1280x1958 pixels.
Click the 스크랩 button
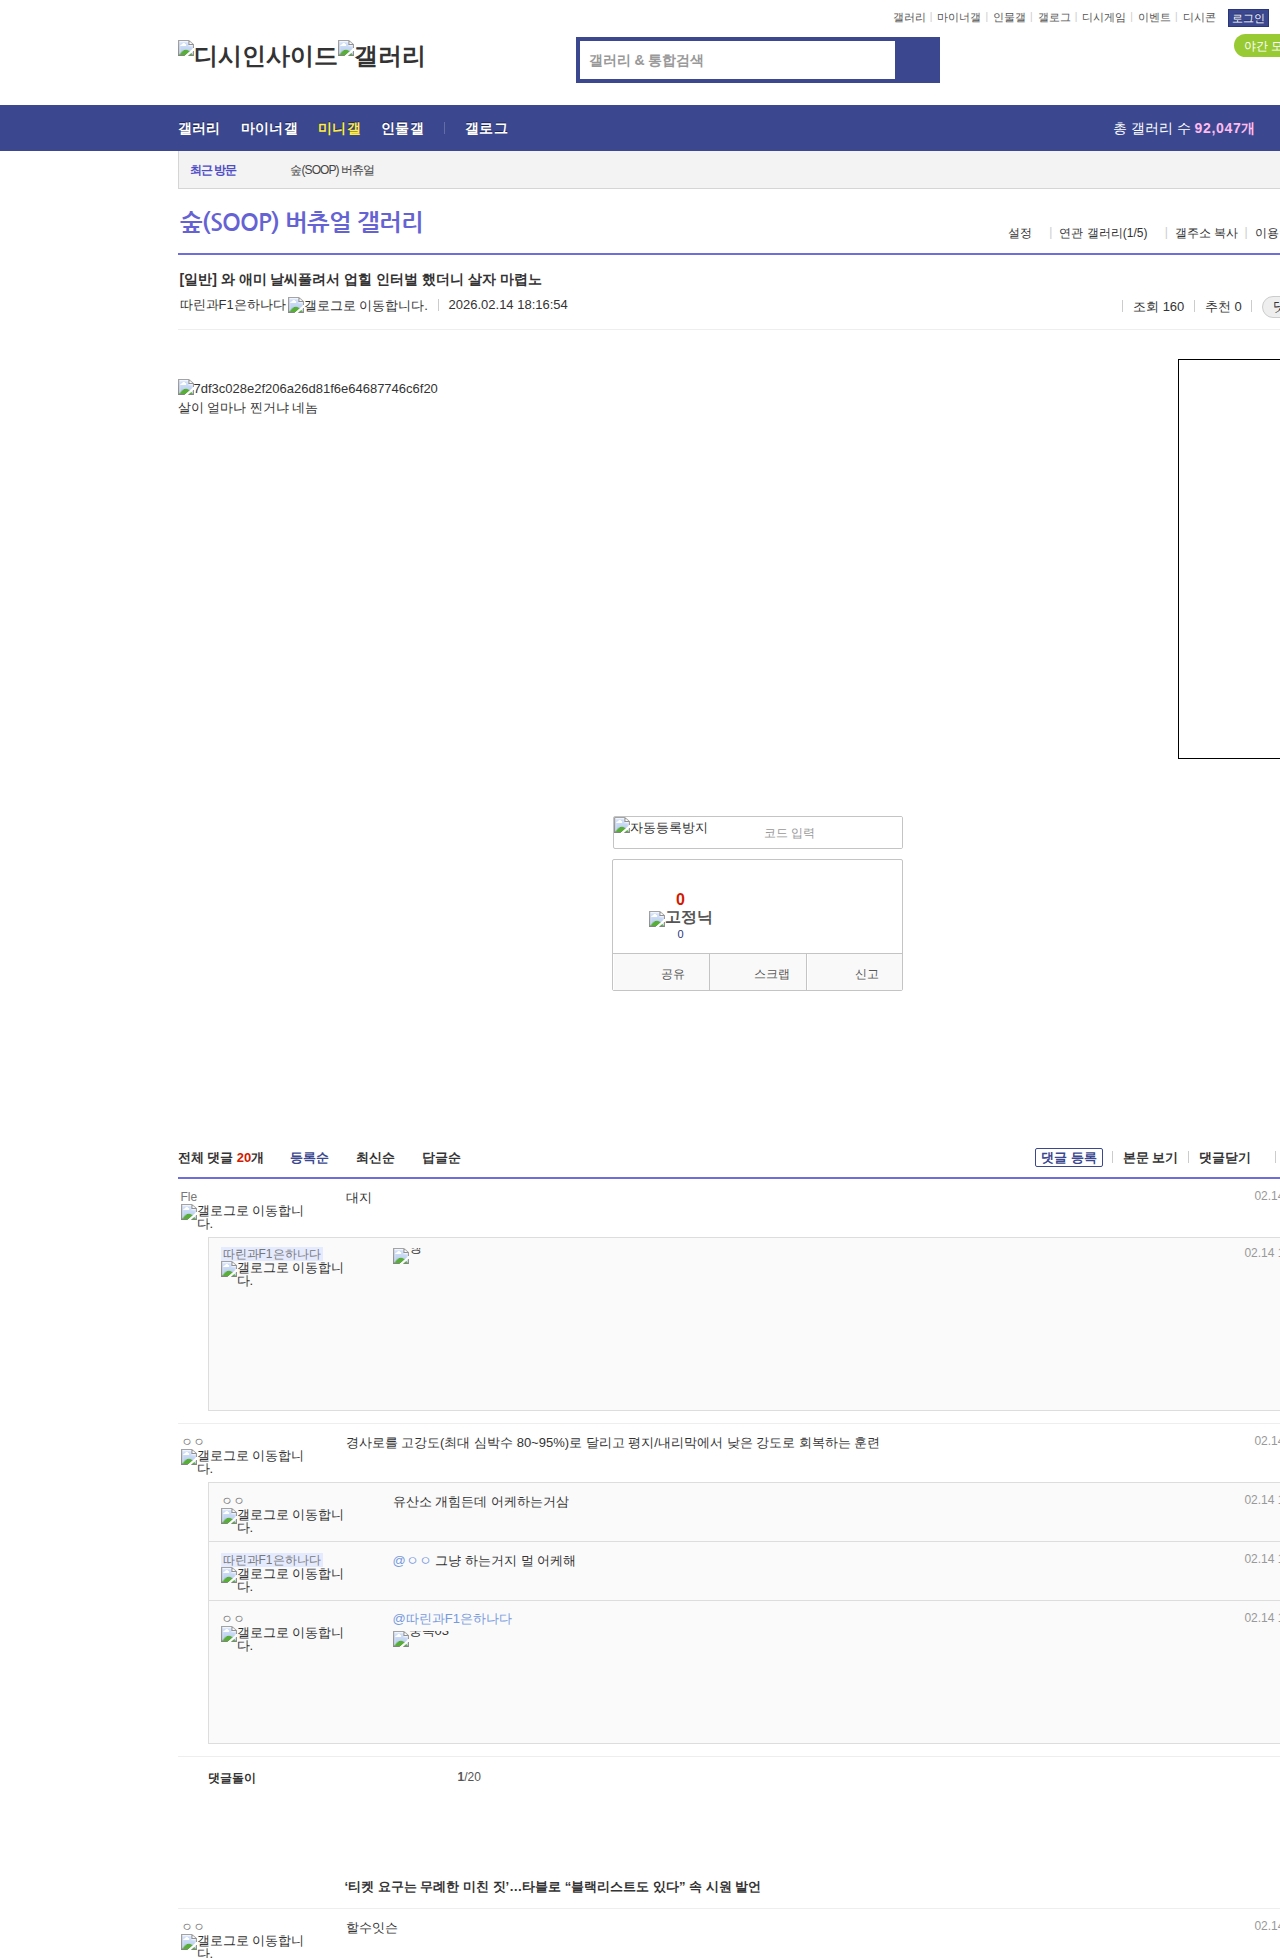point(758,973)
